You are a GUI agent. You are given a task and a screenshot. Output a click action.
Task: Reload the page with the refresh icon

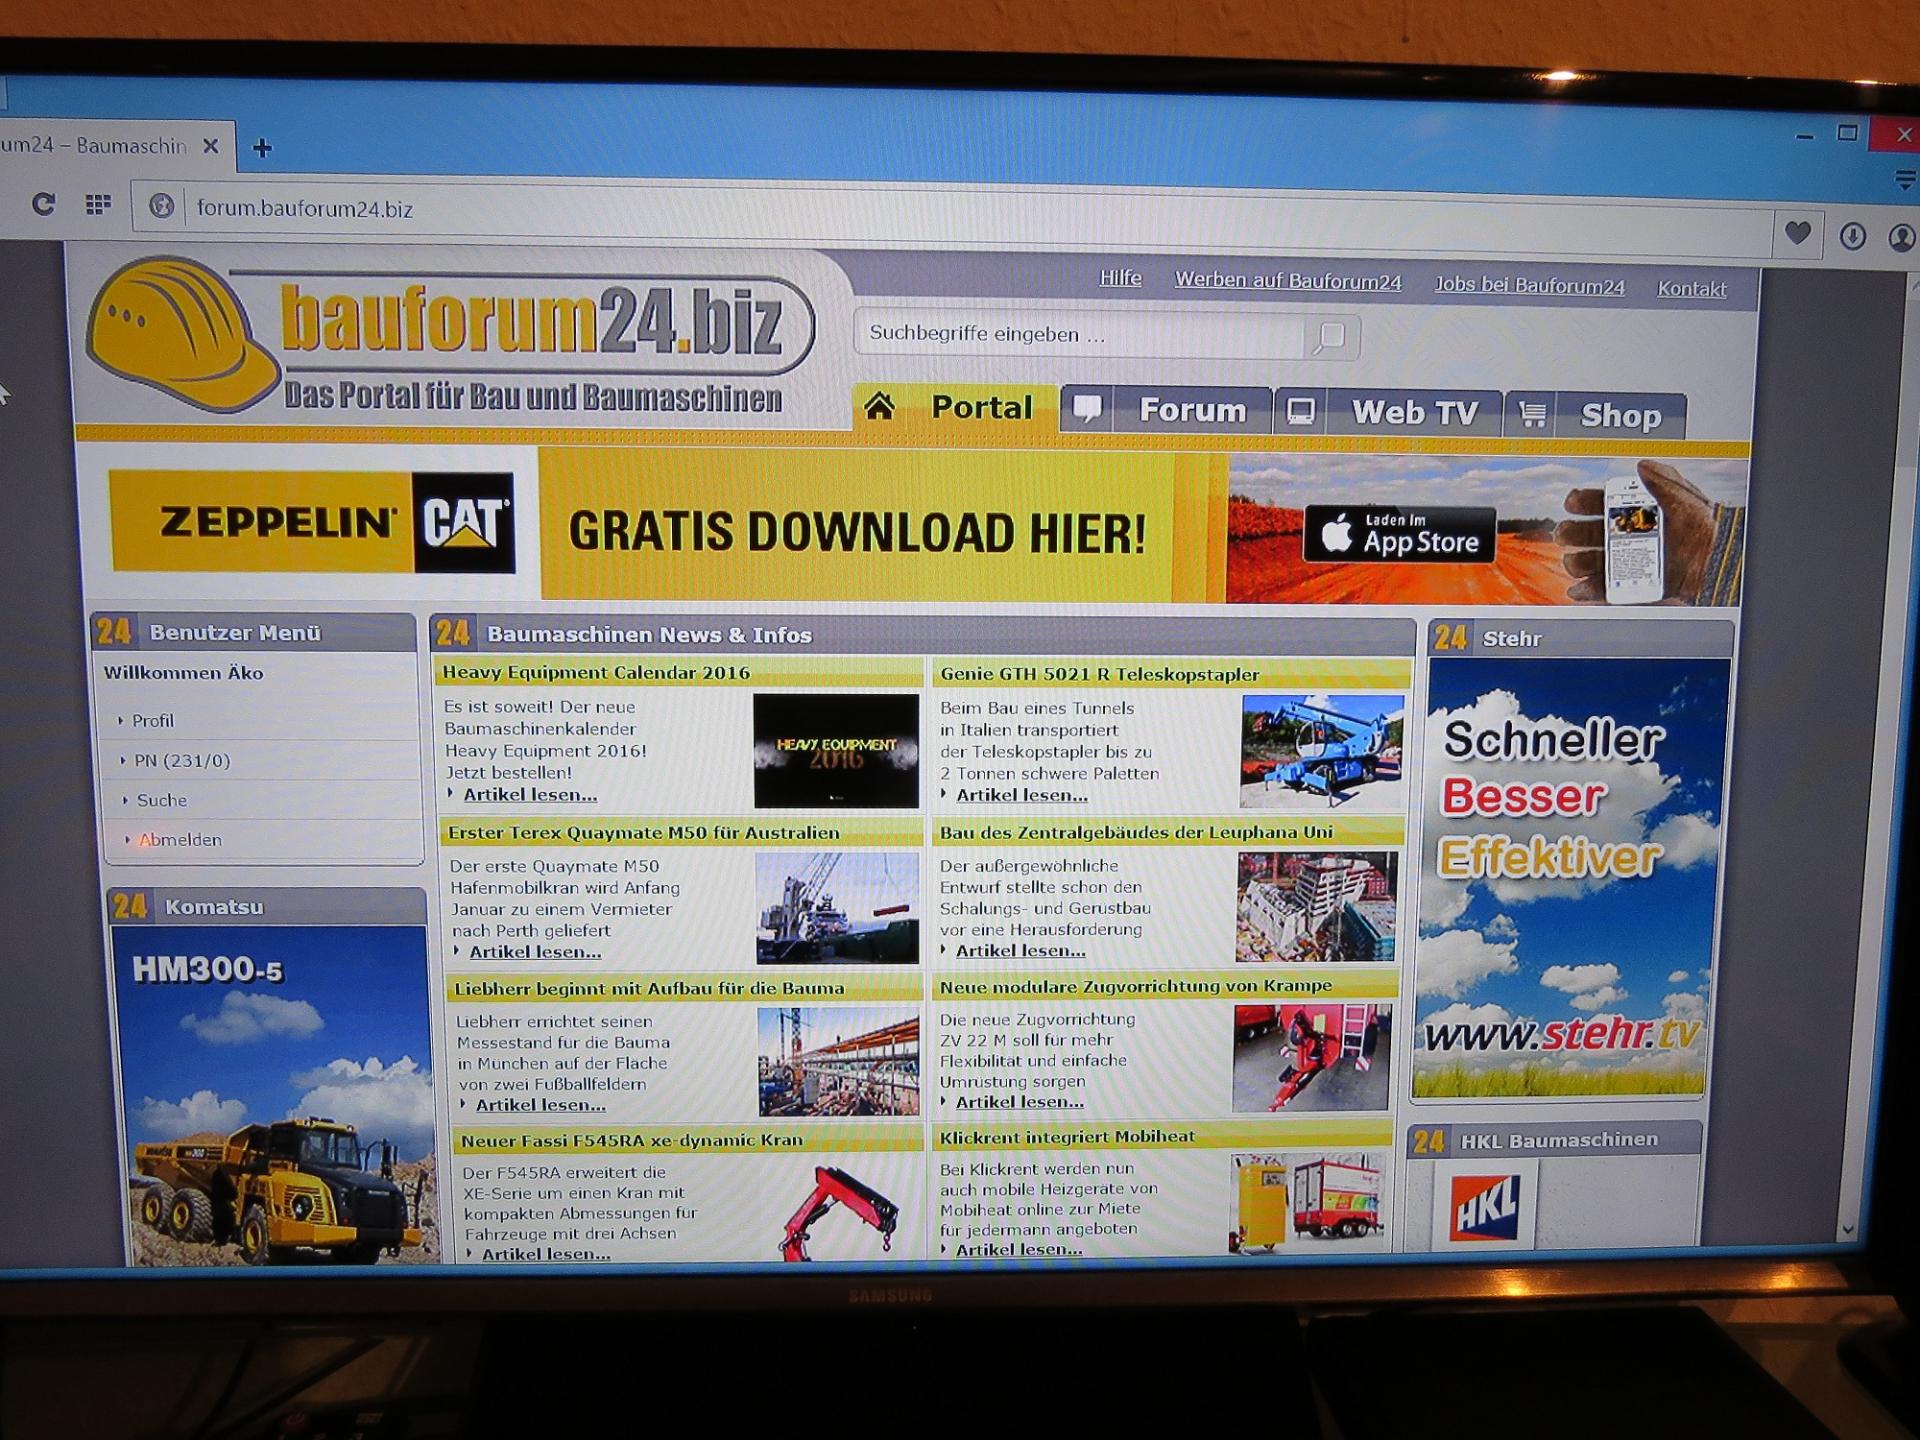[x=43, y=204]
